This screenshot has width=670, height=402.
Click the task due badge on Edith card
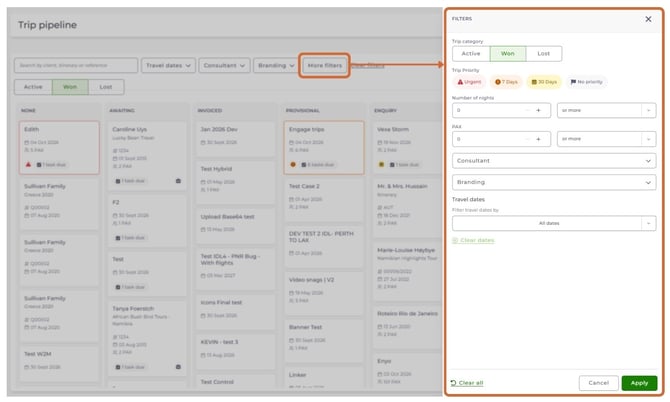click(51, 164)
